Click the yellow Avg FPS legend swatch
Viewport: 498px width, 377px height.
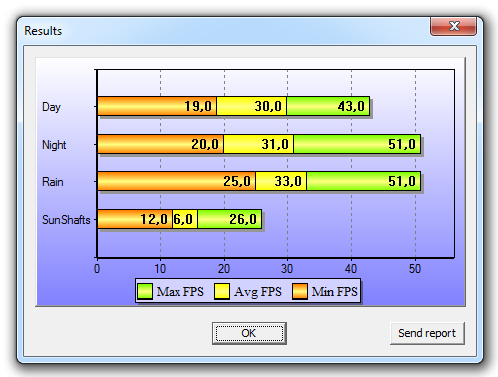(222, 291)
